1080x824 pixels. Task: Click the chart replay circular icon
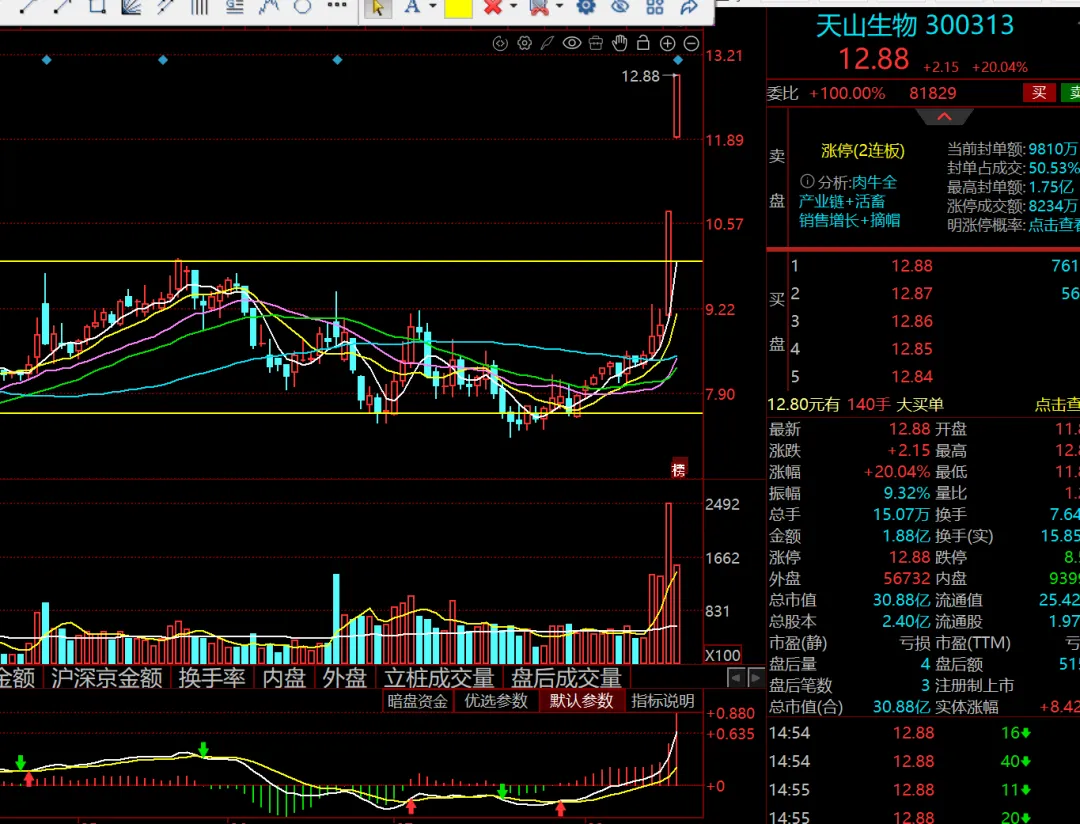[501, 43]
